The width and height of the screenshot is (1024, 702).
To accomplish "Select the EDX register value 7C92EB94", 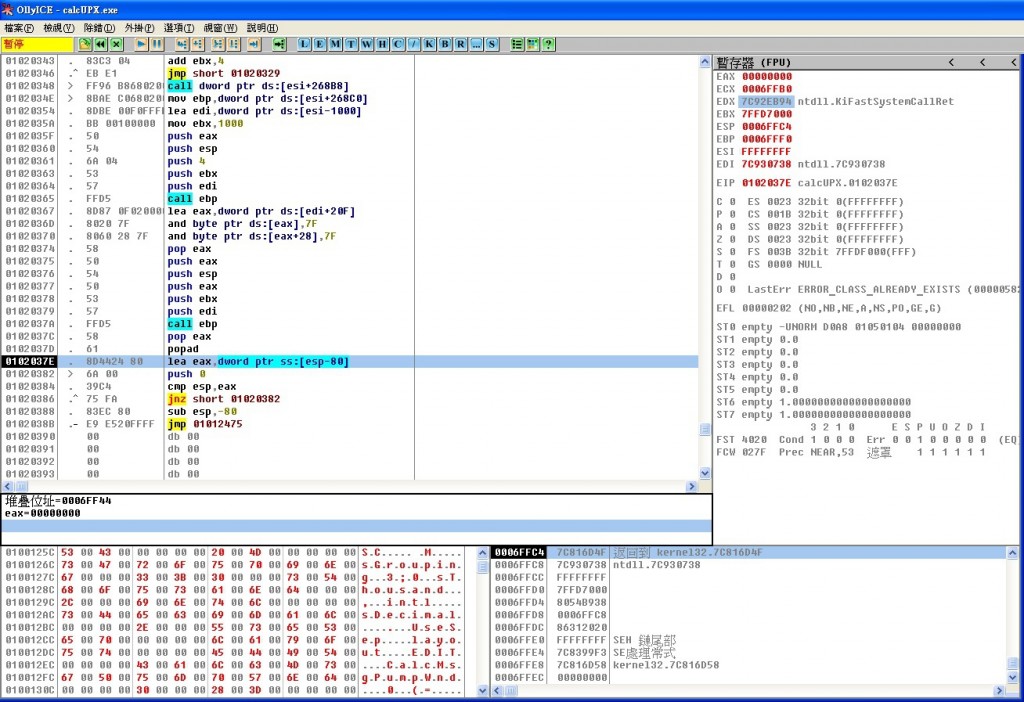I will tap(767, 102).
